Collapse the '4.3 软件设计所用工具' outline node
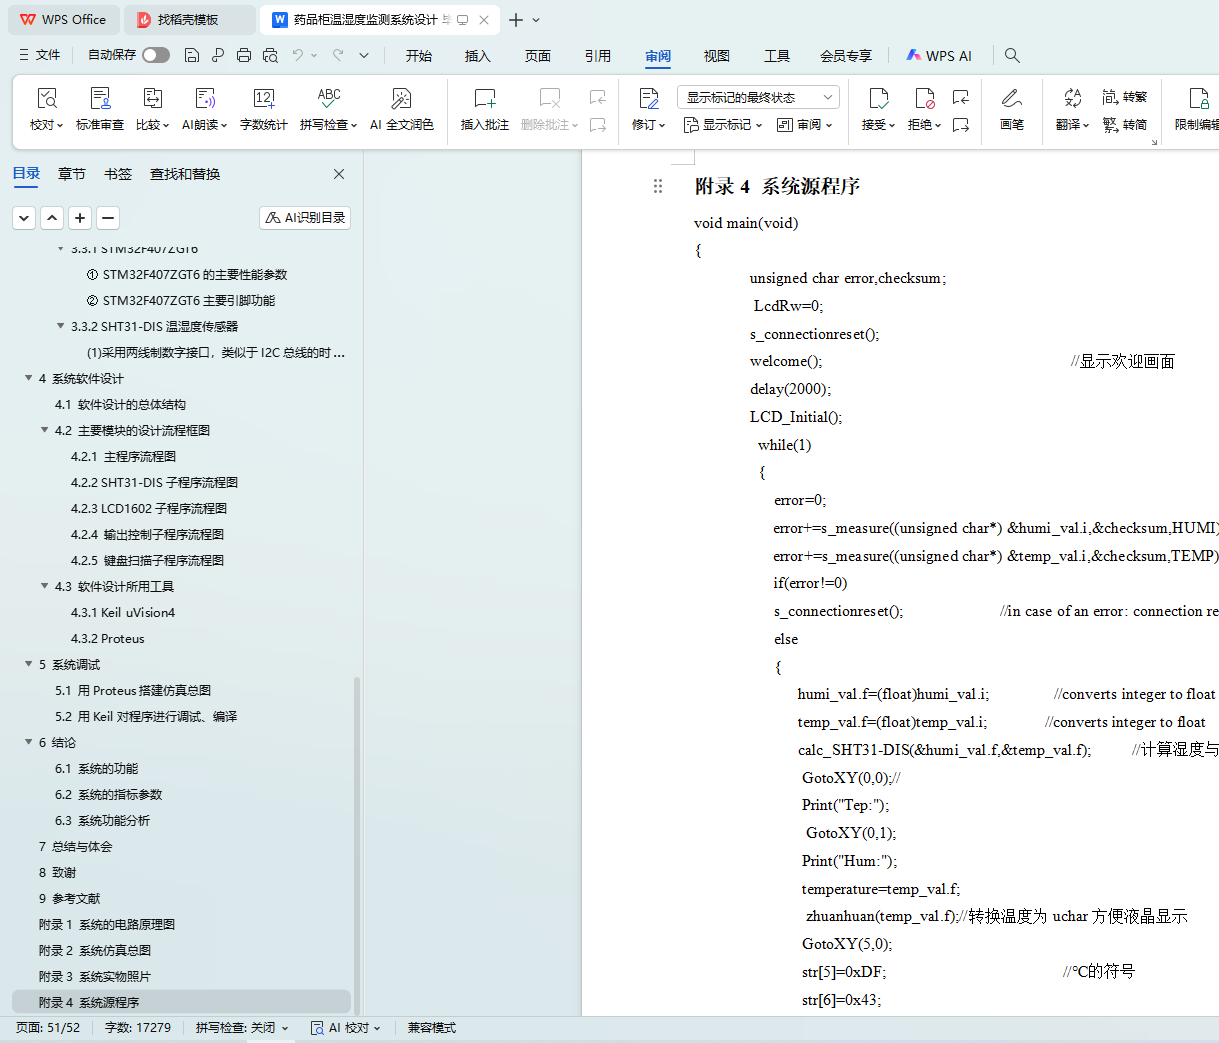Viewport: 1219px width, 1043px height. tap(45, 586)
